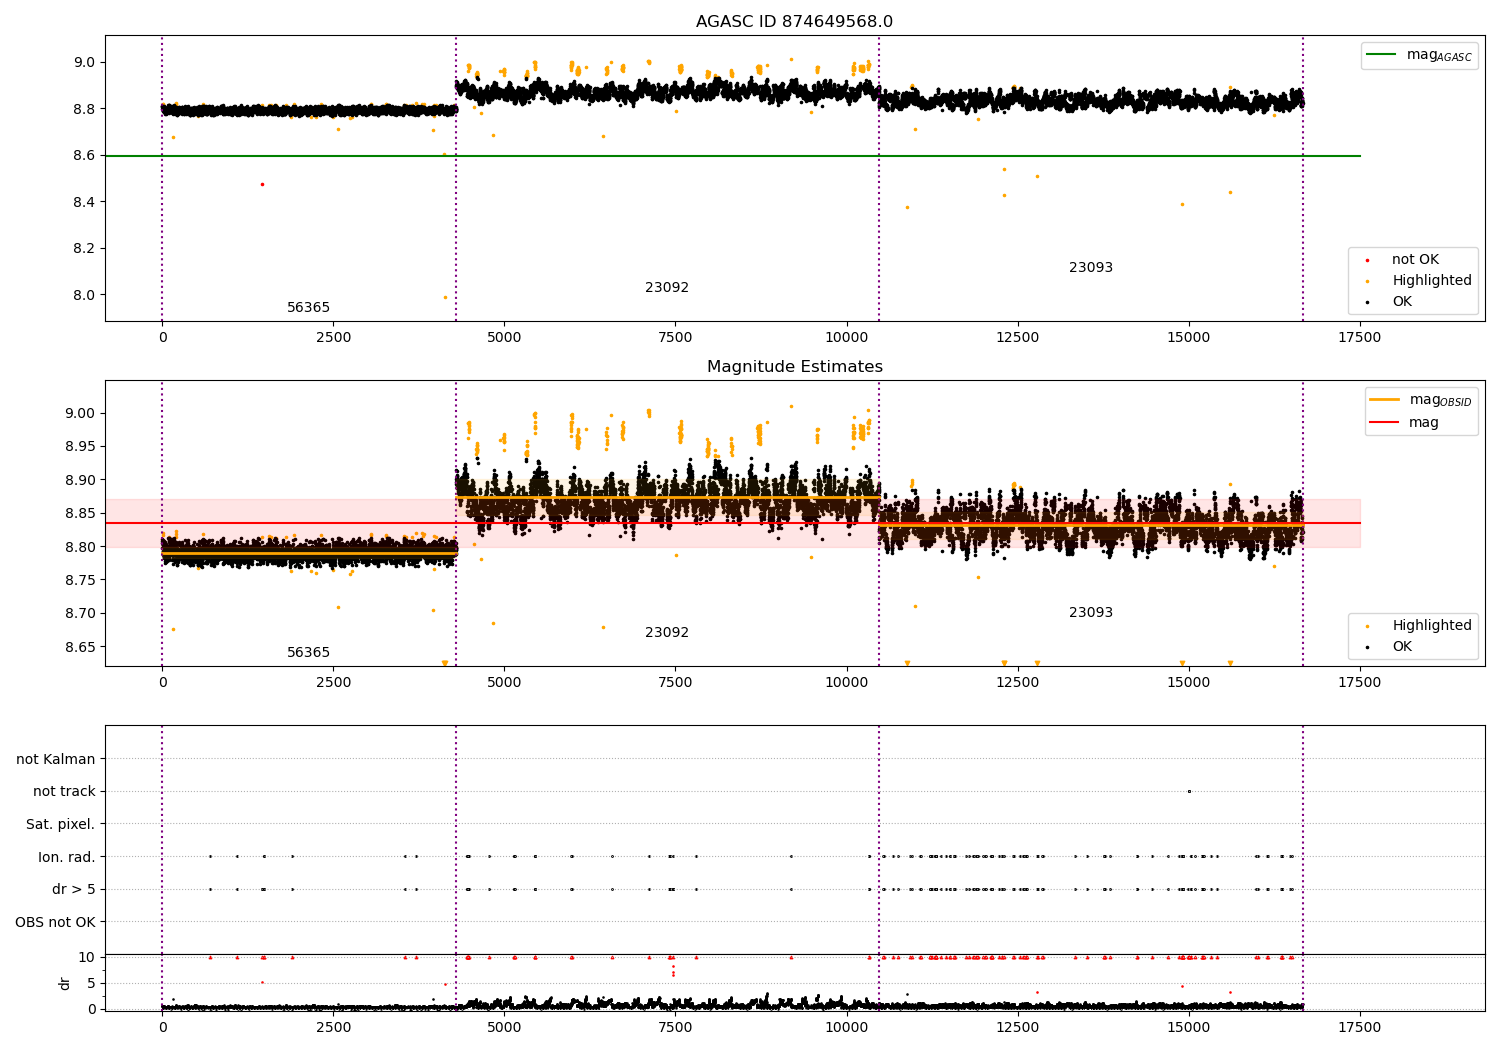Click the "Ion. rad." row label
1500x1050 pixels.
pyautogui.click(x=67, y=857)
